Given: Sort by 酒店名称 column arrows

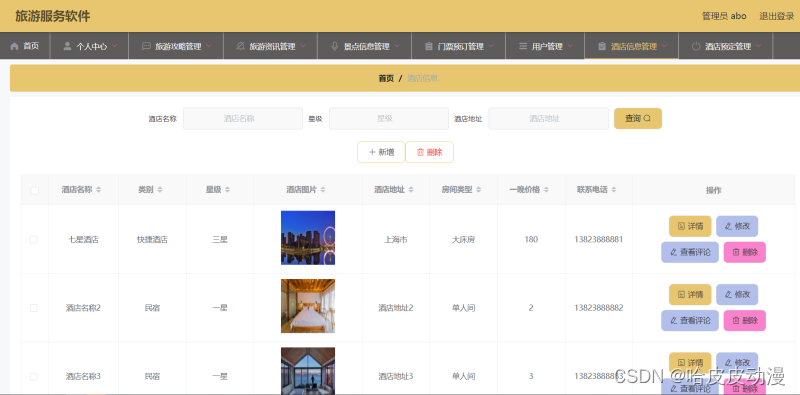Looking at the screenshot, I should coord(98,190).
